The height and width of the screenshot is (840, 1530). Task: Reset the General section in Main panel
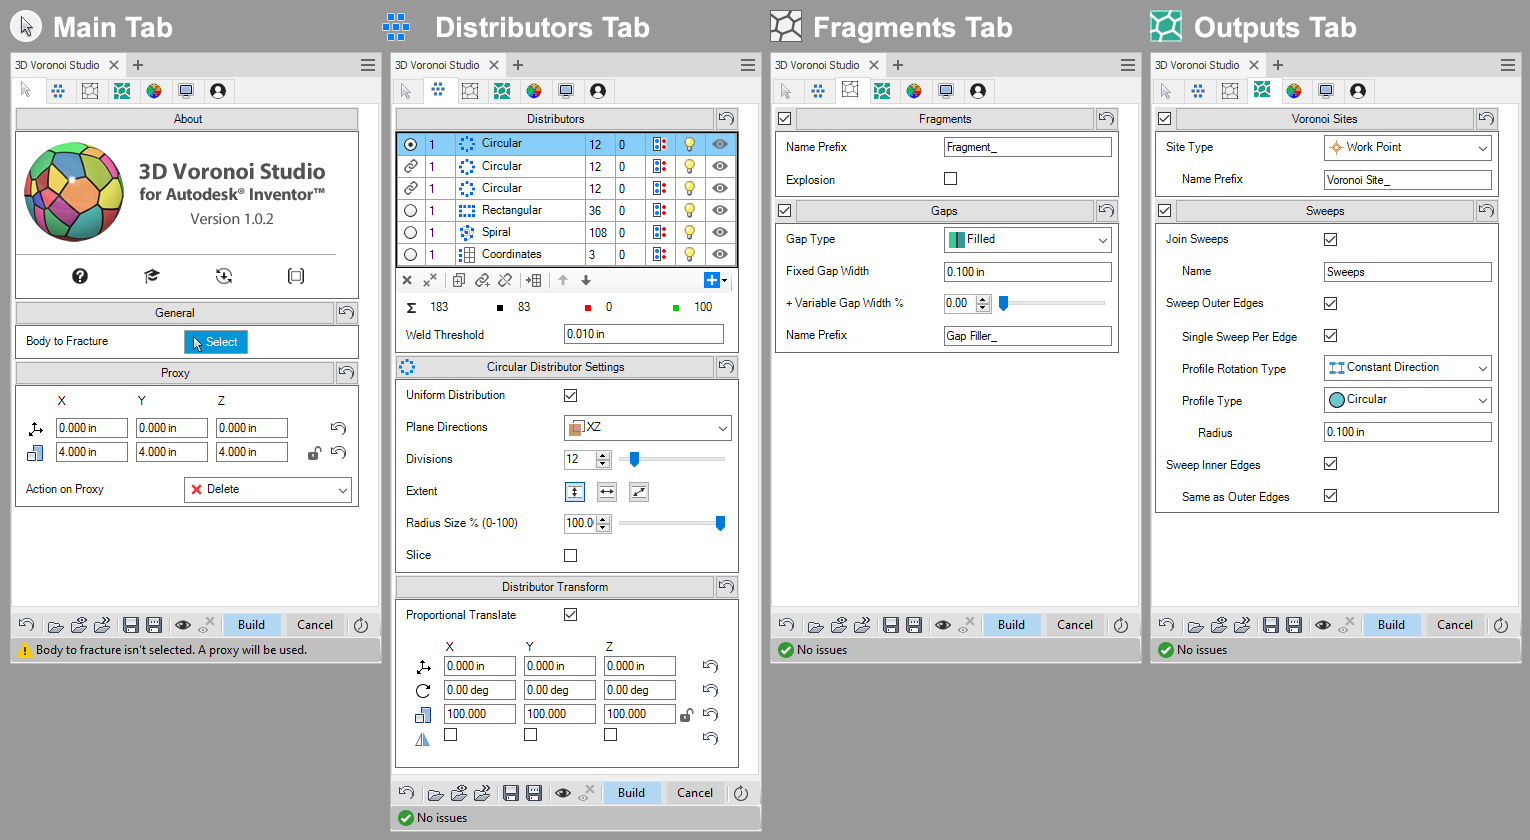tap(346, 313)
